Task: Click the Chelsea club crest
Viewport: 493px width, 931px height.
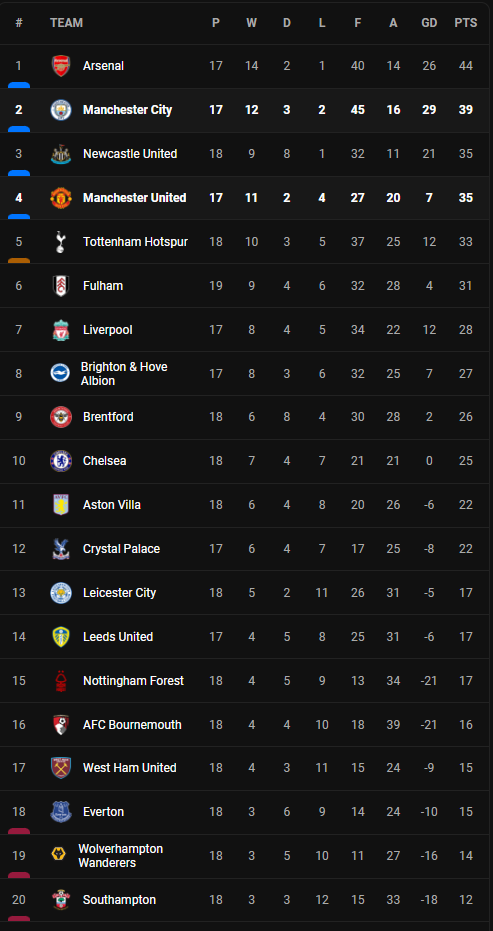Action: click(61, 461)
